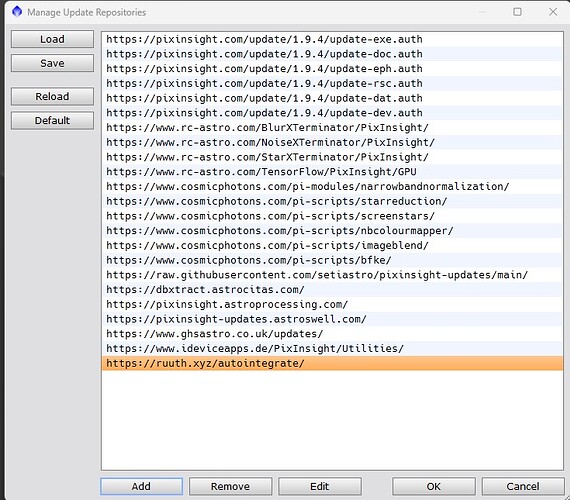This screenshot has width=570, height=500.
Task: Maximize the Manage Update Repositories window
Action: (517, 12)
